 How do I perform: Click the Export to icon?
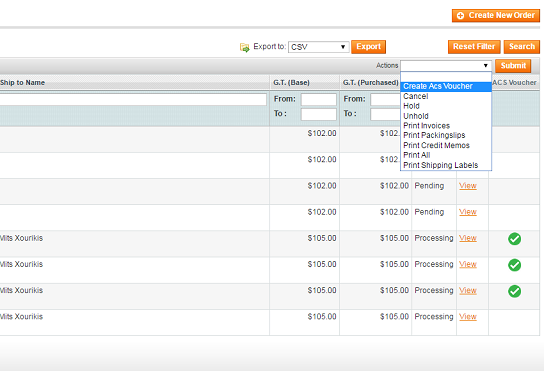245,48
